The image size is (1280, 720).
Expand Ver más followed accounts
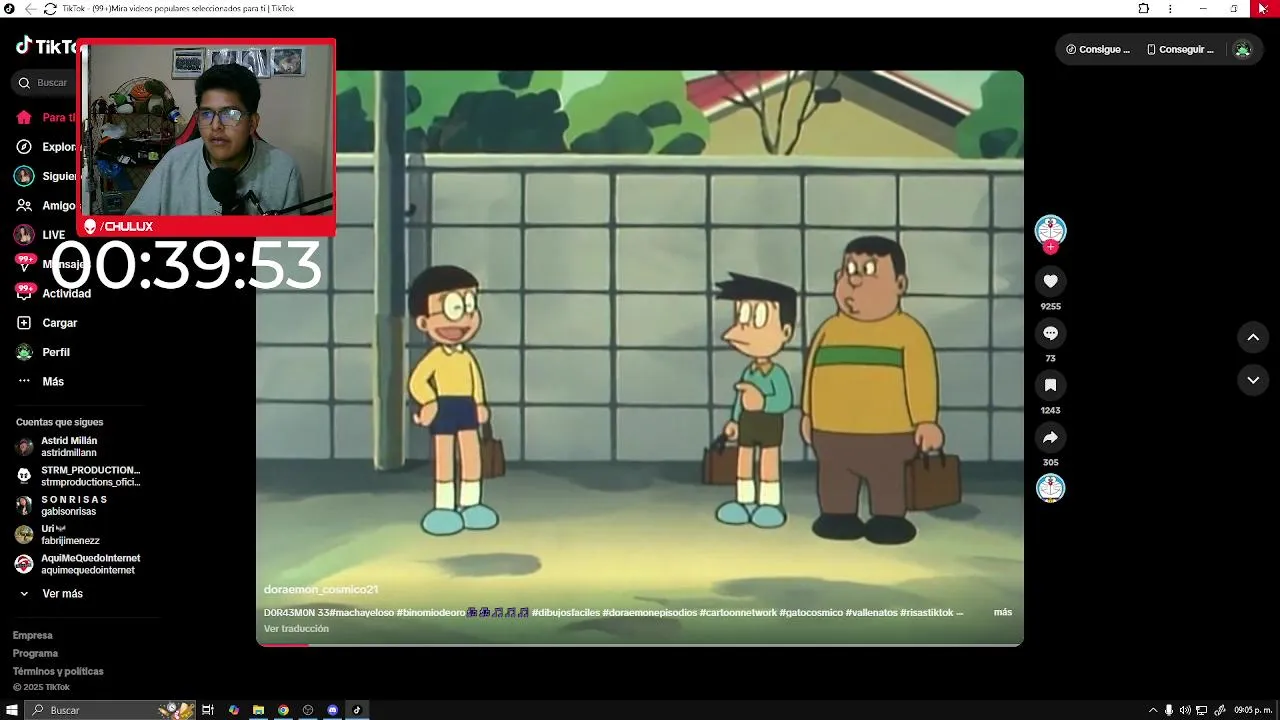(50, 594)
